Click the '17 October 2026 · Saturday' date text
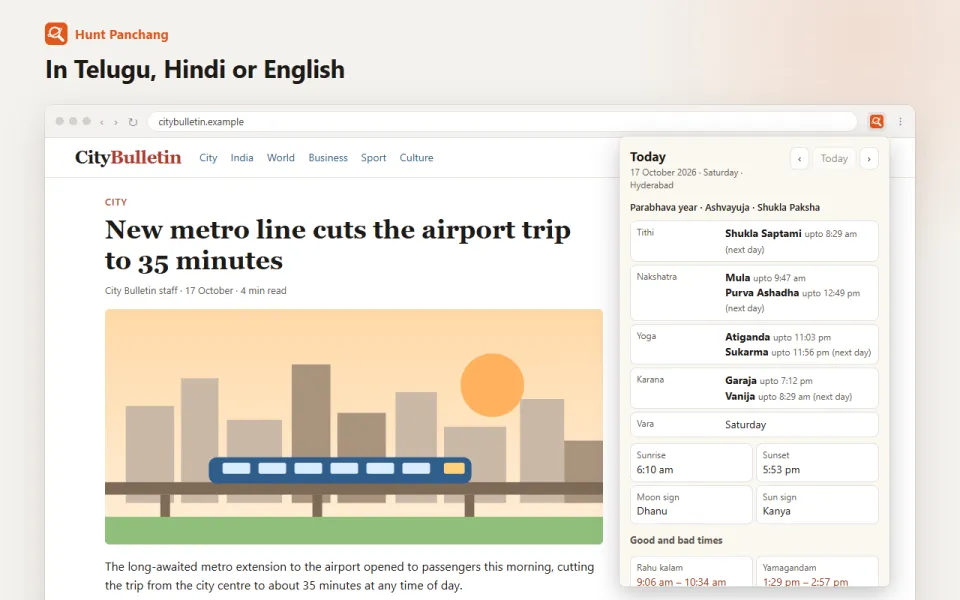The image size is (960, 600). [x=684, y=173]
